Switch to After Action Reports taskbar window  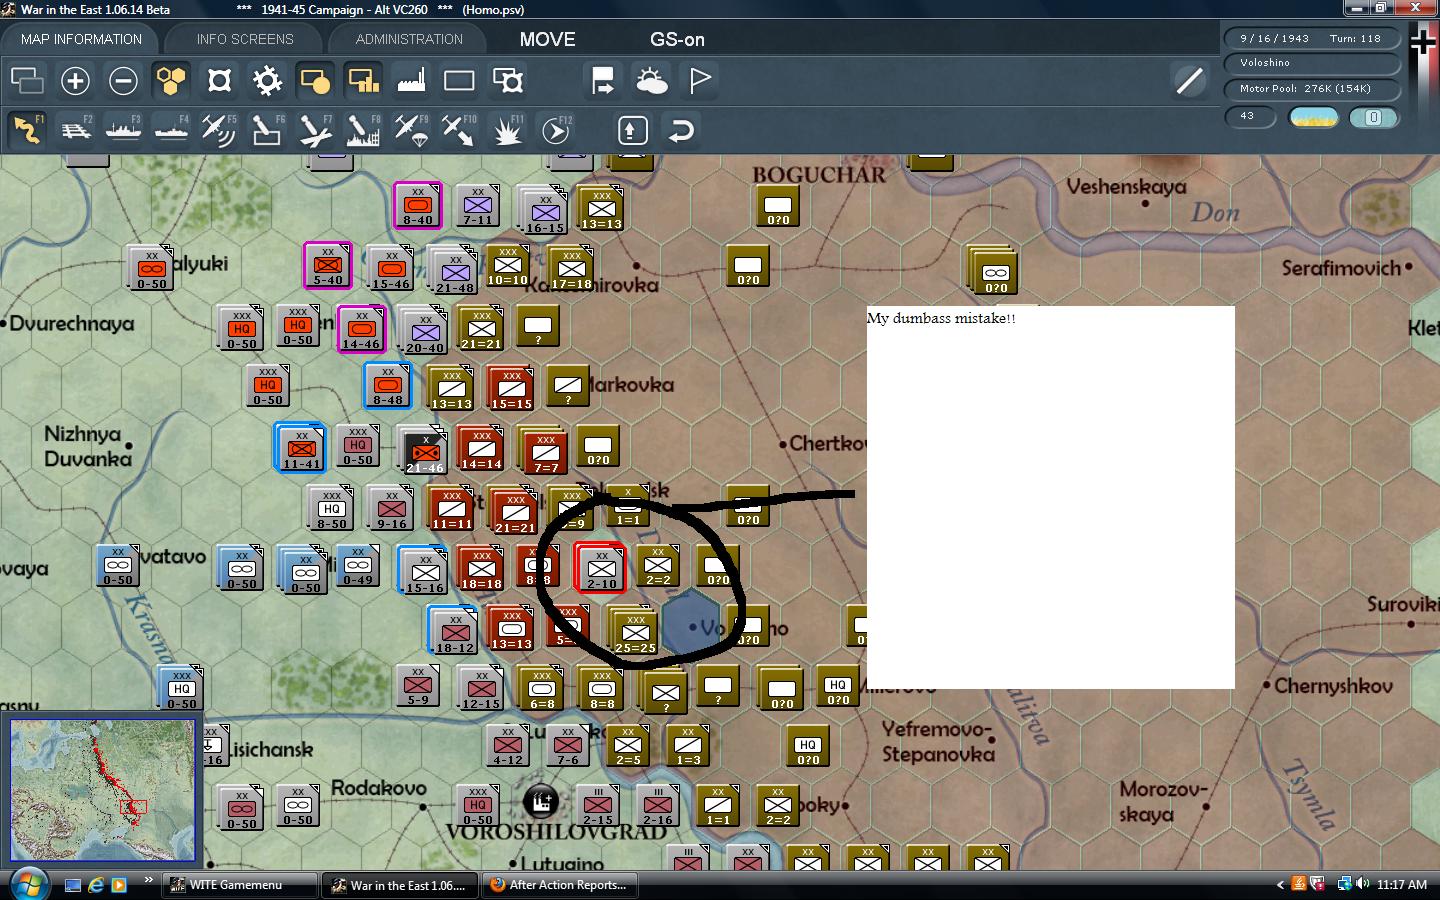point(558,885)
